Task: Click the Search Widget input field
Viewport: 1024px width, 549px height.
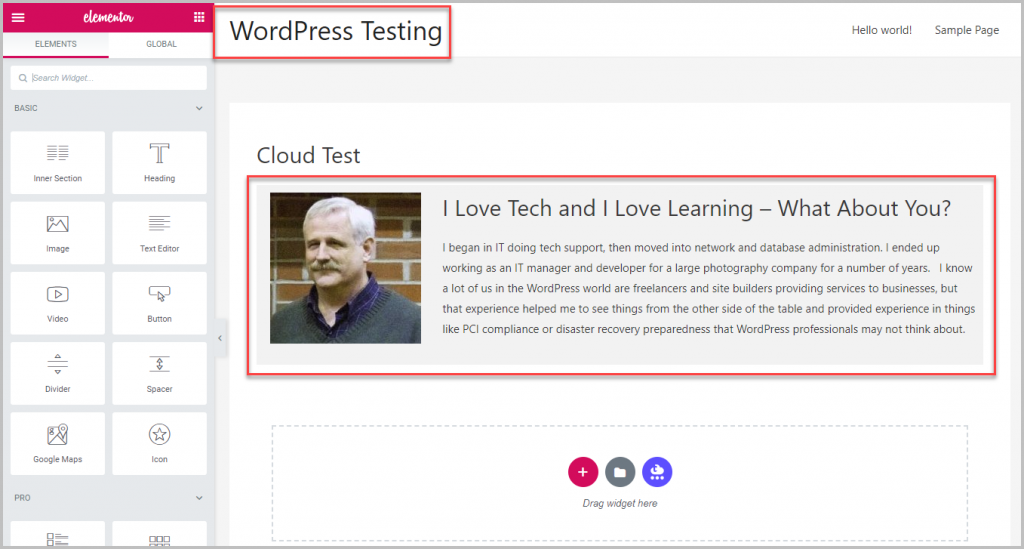Action: tap(108, 78)
